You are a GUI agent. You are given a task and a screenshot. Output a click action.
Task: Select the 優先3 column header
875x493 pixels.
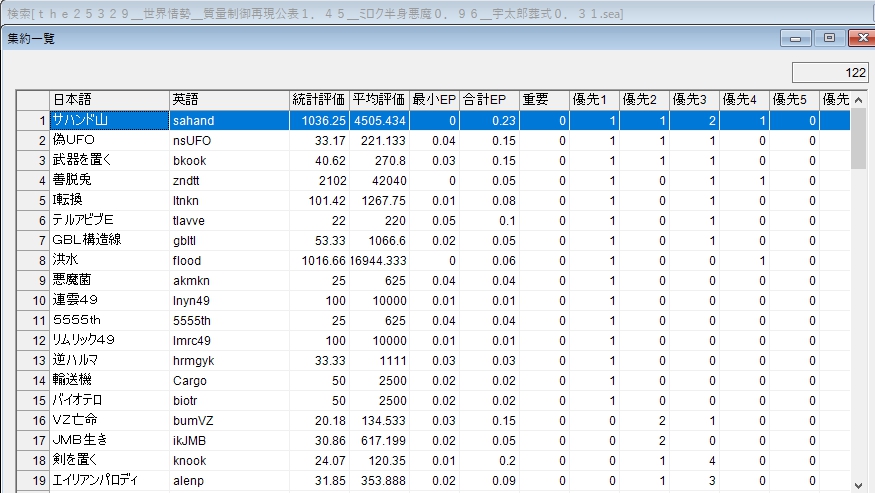coord(694,100)
